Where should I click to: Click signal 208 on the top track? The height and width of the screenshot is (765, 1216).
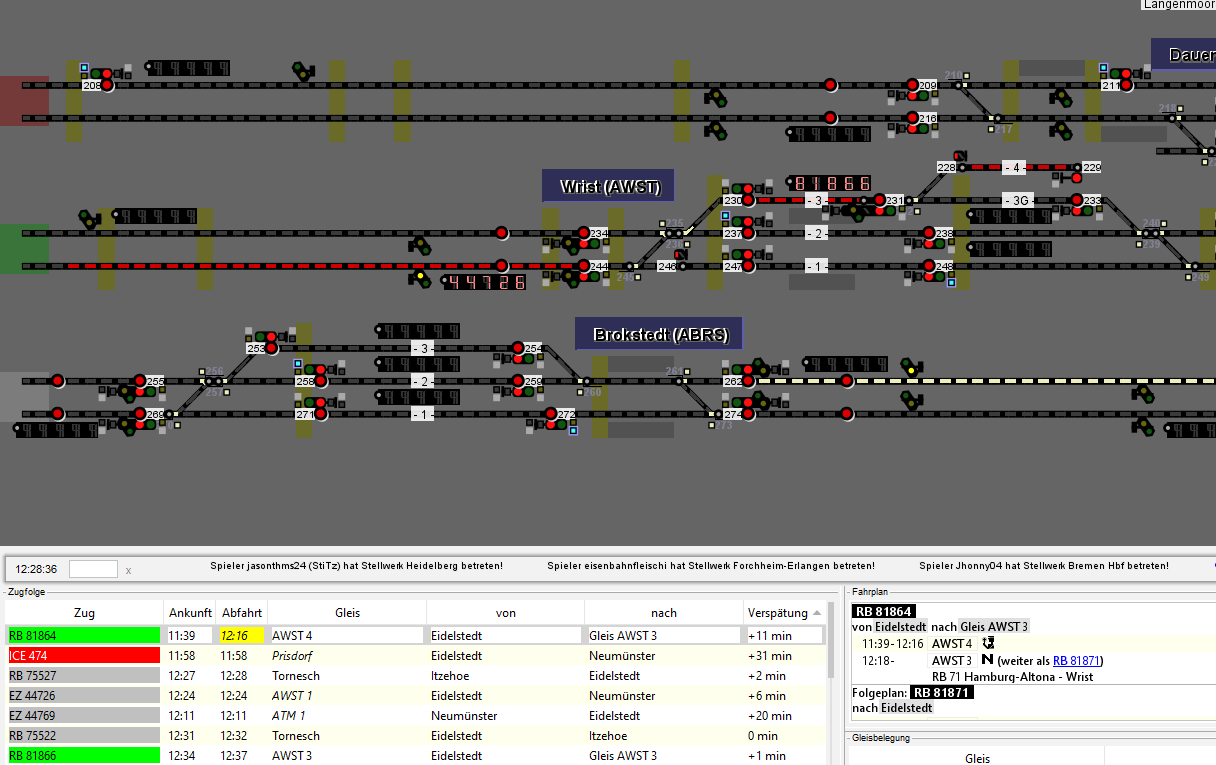(x=107, y=85)
